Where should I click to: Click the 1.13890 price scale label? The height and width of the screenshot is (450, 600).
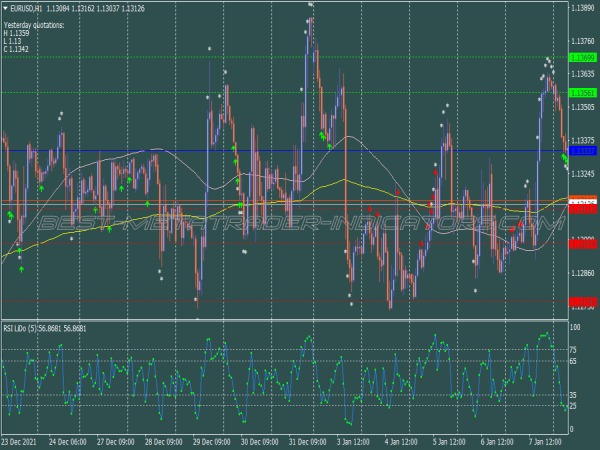point(582,8)
